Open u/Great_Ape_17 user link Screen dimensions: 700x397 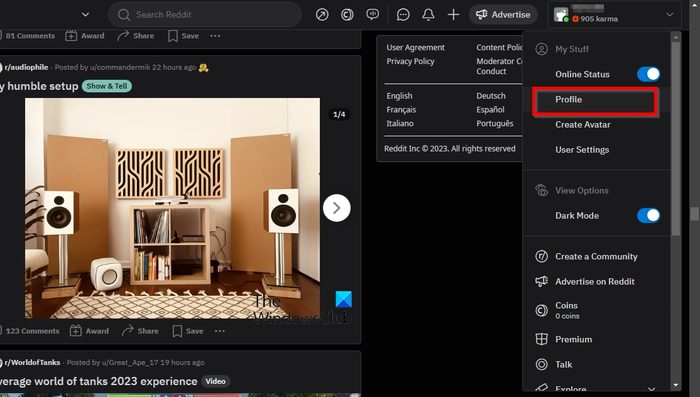coord(130,363)
